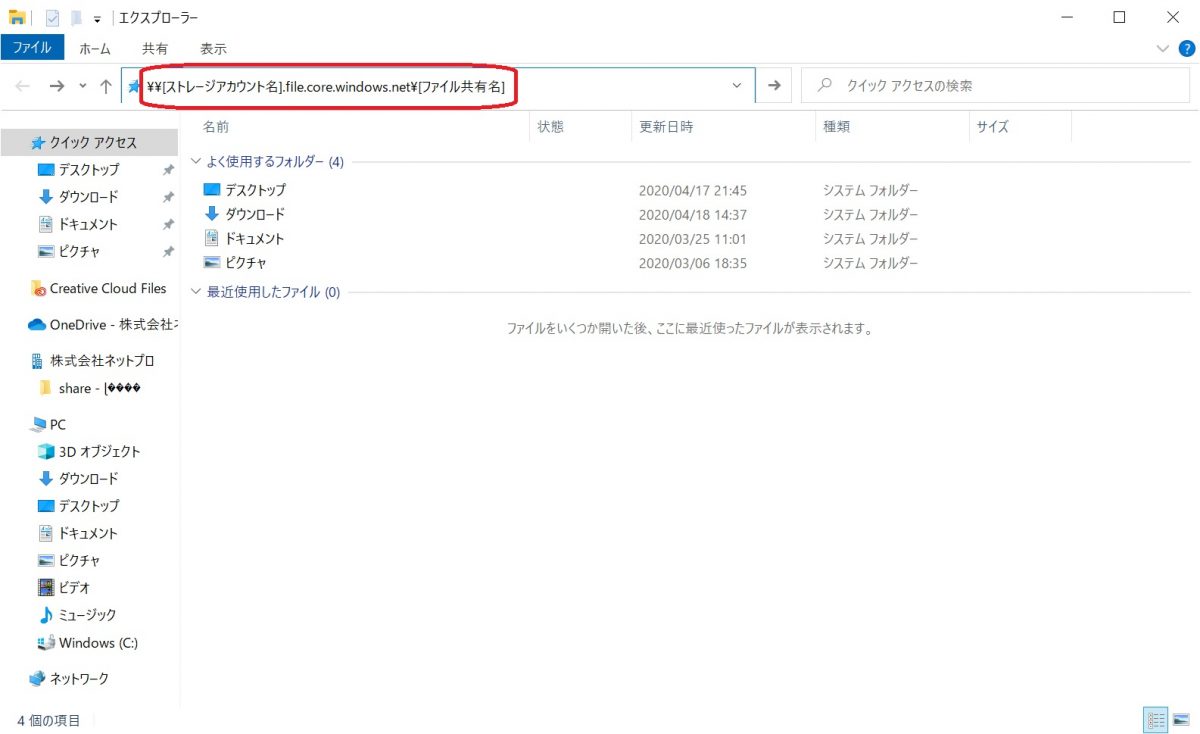Click the Go to address arrow button
This screenshot has height=734, width=1200.
pyautogui.click(x=773, y=86)
